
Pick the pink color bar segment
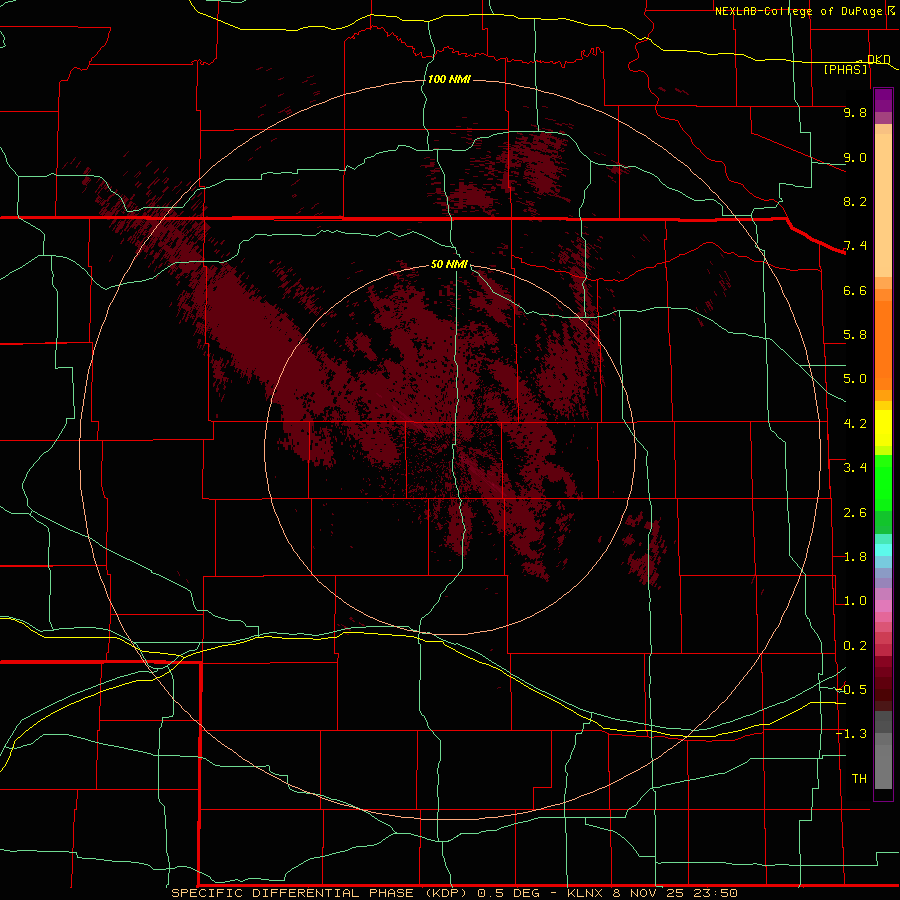883,606
